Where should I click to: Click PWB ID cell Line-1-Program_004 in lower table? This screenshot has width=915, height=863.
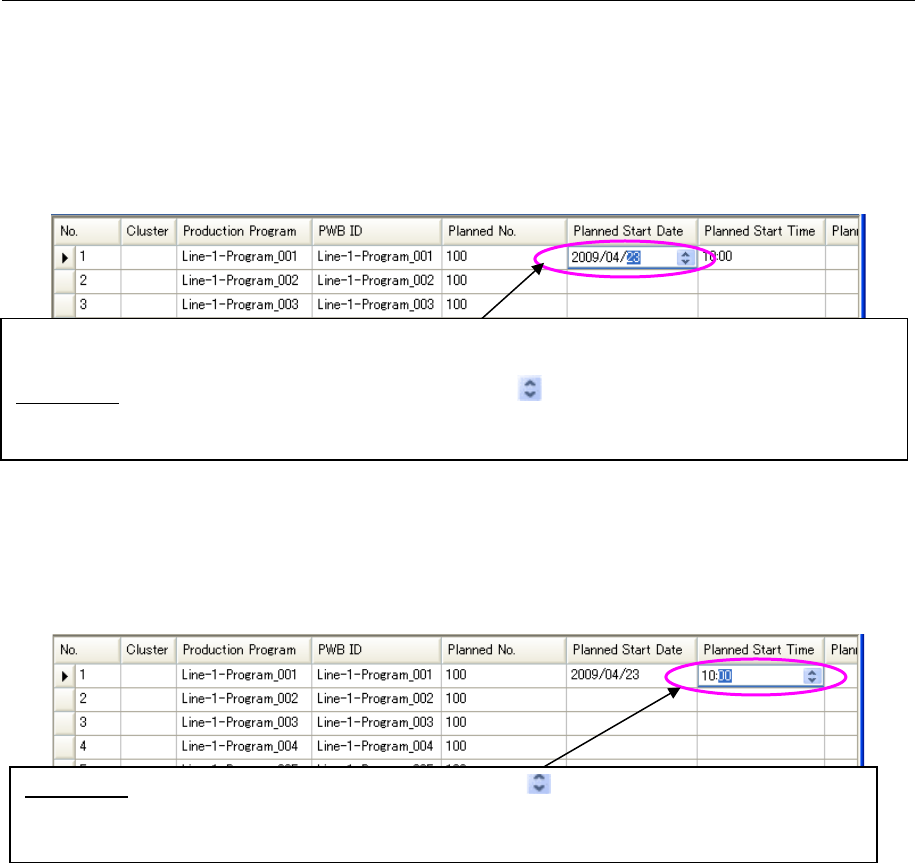click(376, 746)
